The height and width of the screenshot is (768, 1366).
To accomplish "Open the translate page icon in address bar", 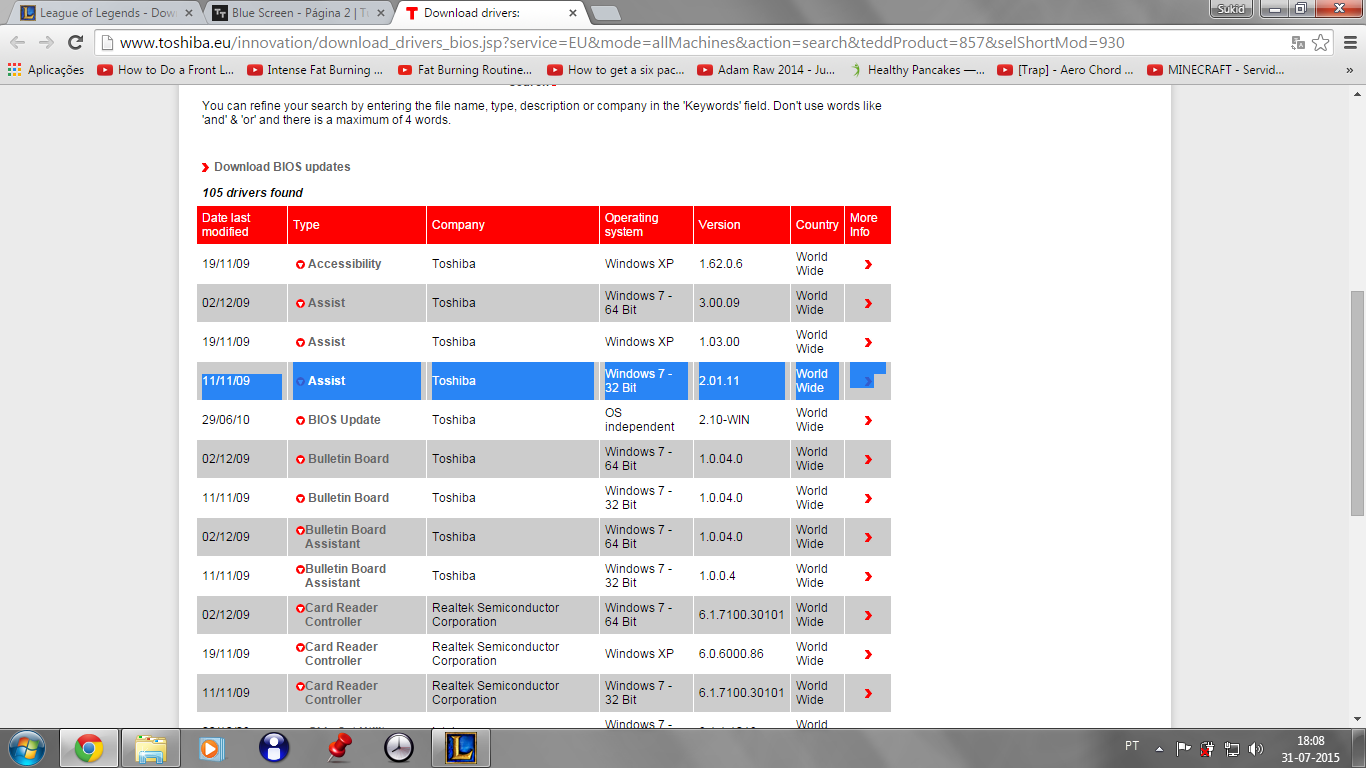I will pyautogui.click(x=1298, y=43).
